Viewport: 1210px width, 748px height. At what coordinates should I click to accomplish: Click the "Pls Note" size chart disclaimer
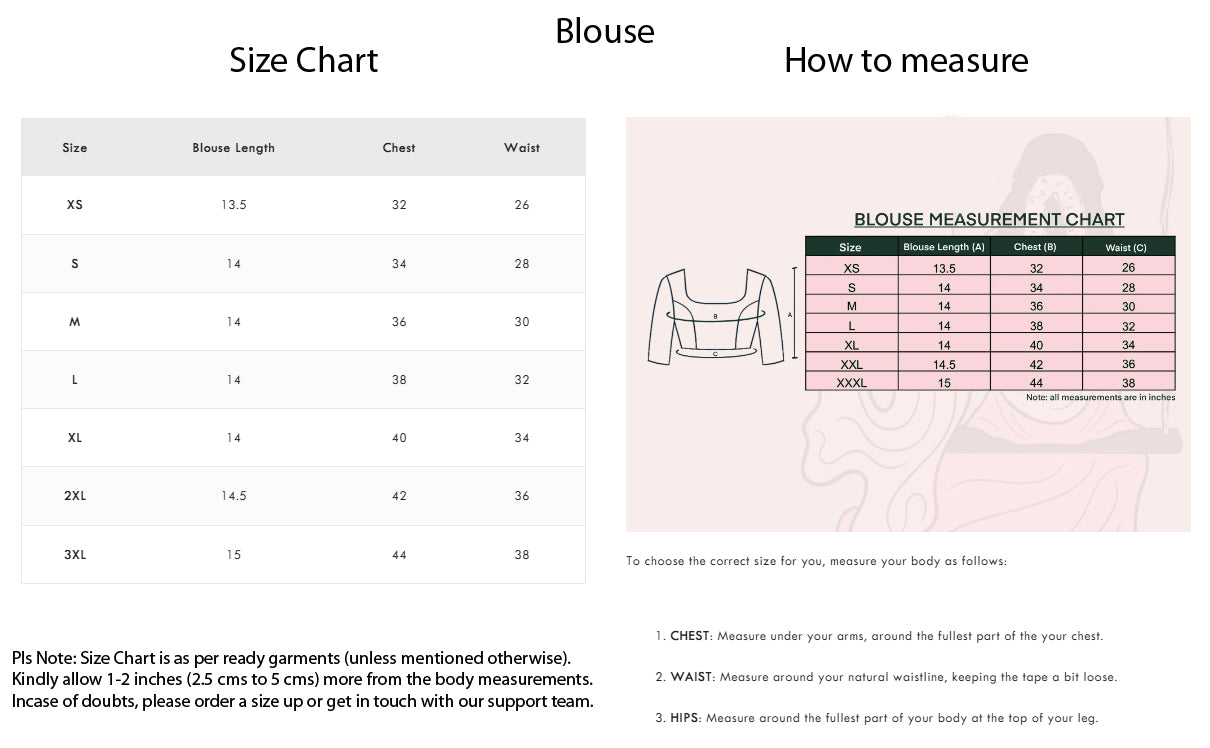[x=302, y=679]
